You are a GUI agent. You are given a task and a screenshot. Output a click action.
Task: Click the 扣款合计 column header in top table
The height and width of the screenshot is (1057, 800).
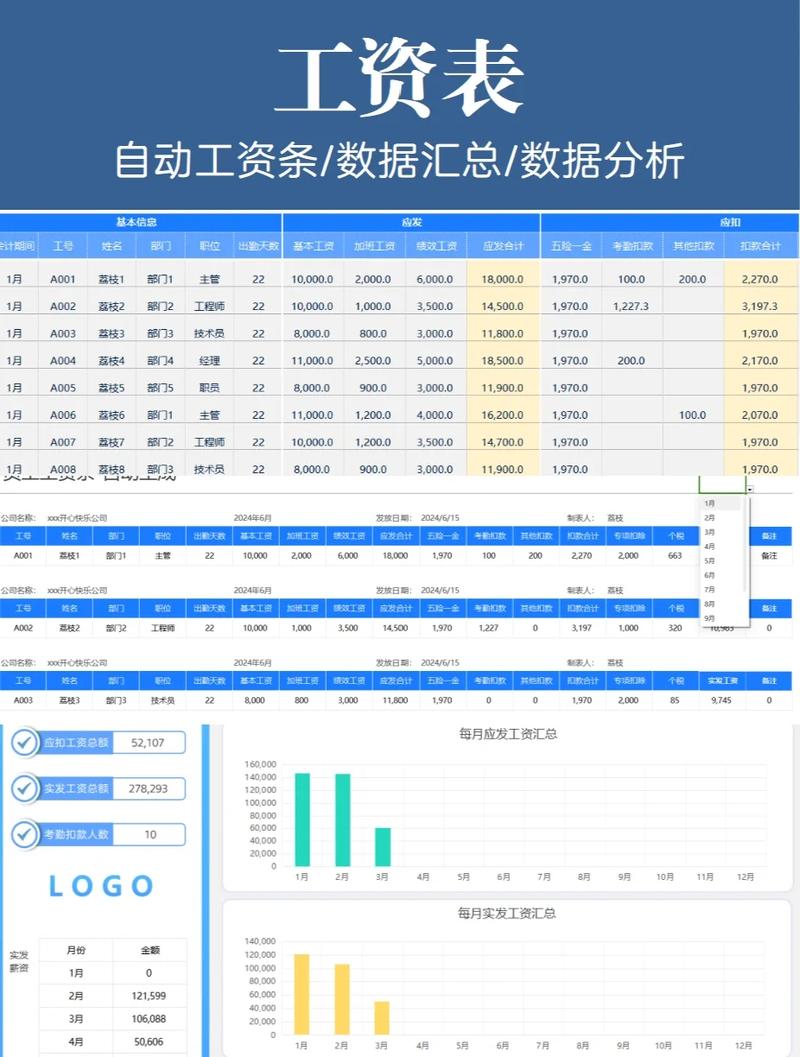(760, 246)
